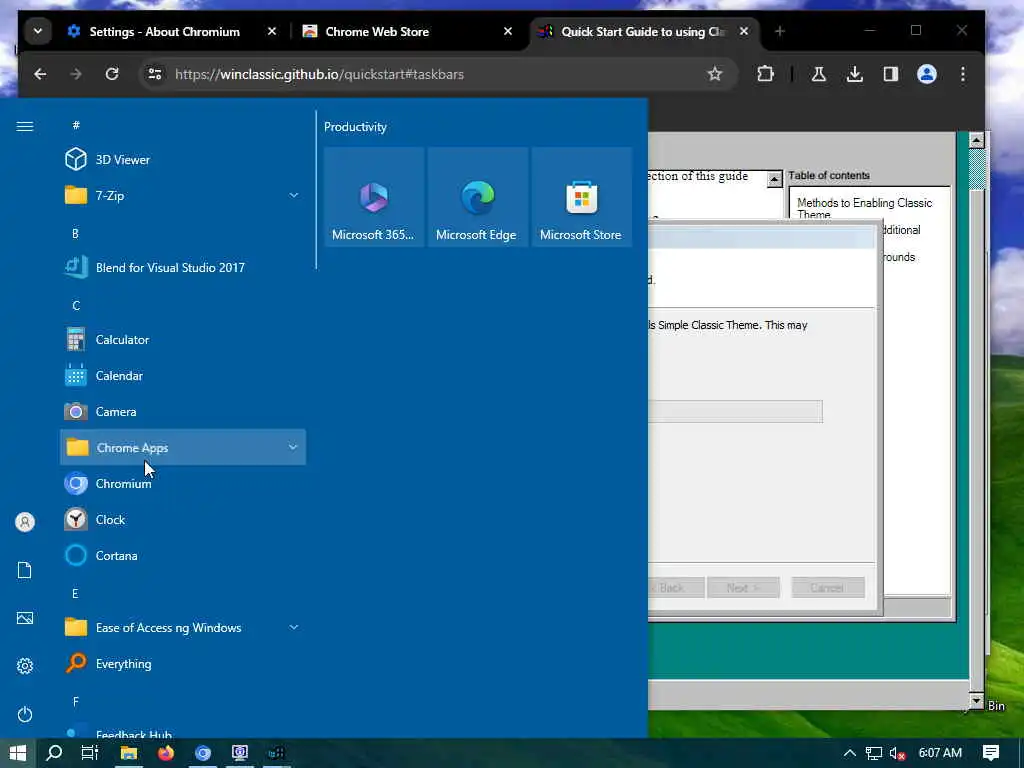Close the Chrome Web Store tab
Screen dimensions: 1024x768
507,31
